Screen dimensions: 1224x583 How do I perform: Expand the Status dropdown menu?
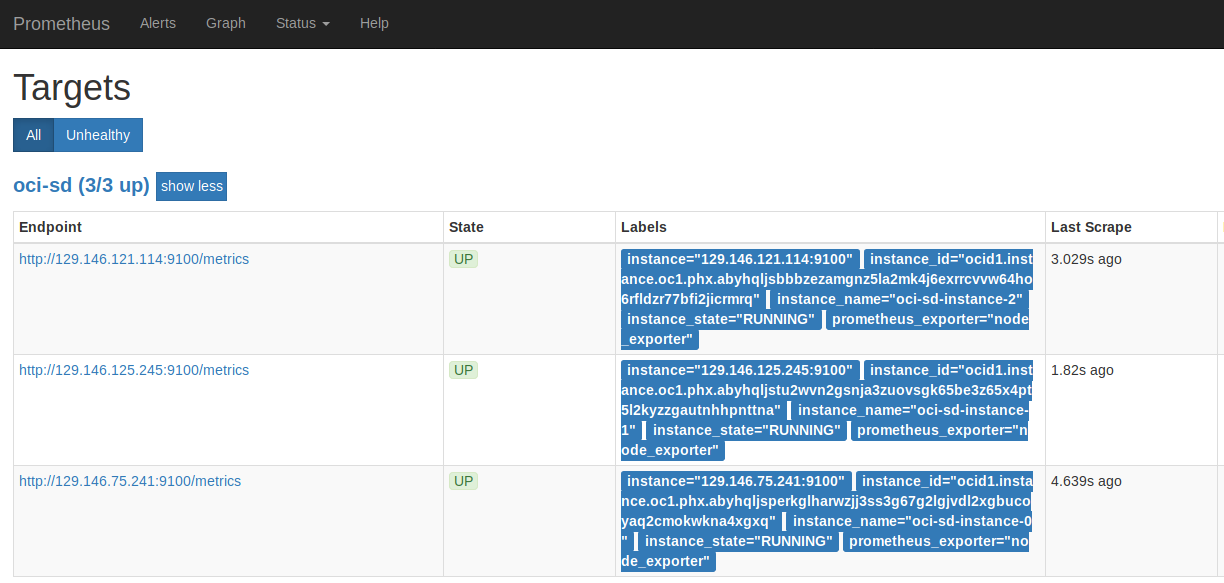[x=302, y=23]
